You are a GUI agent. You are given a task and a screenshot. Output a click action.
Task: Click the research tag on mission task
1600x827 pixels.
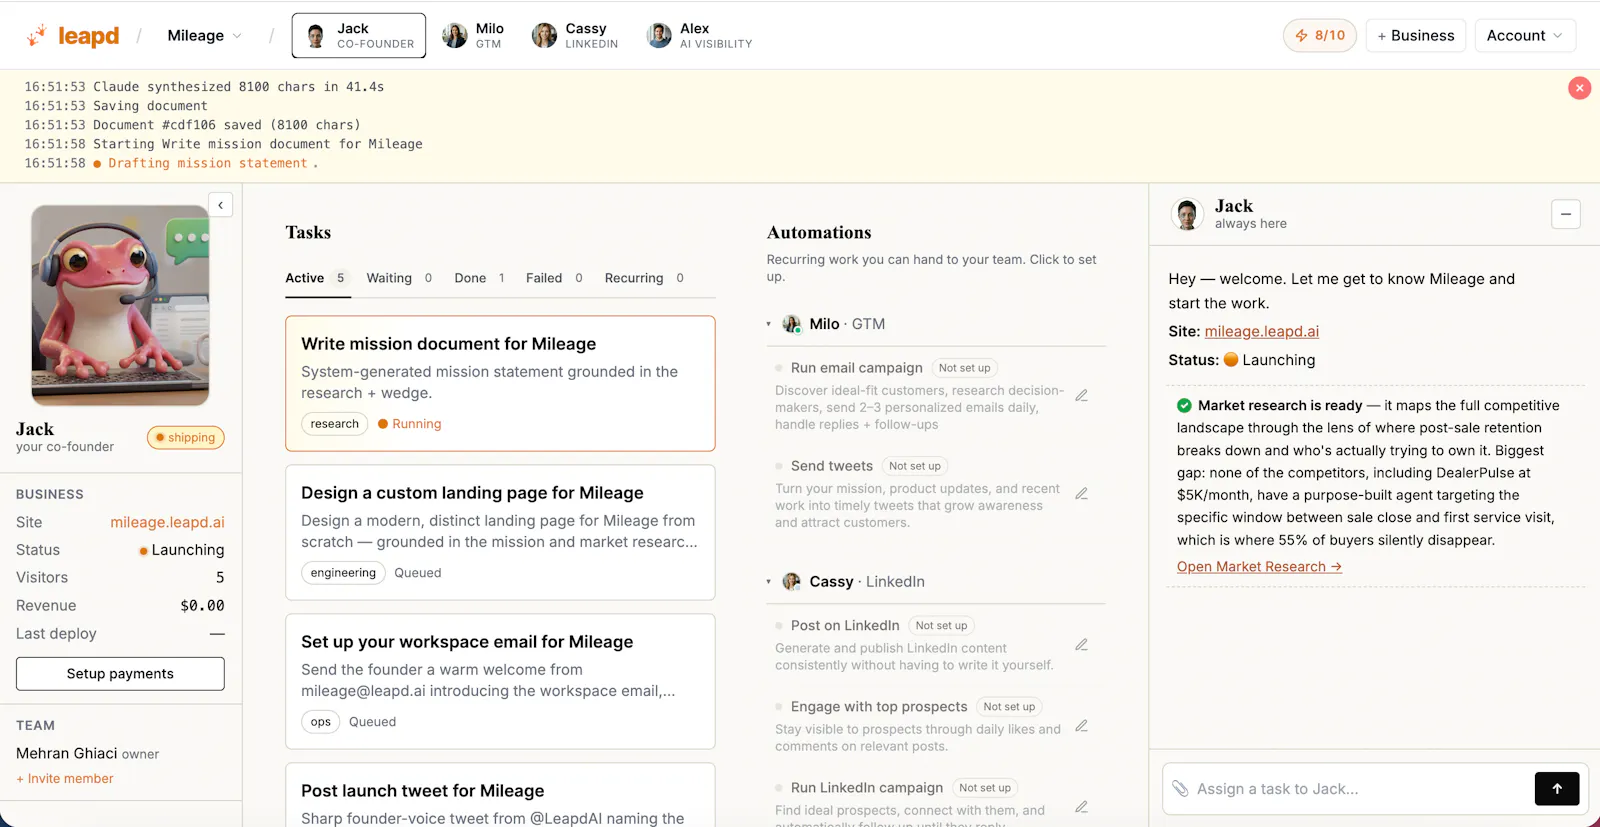point(334,424)
